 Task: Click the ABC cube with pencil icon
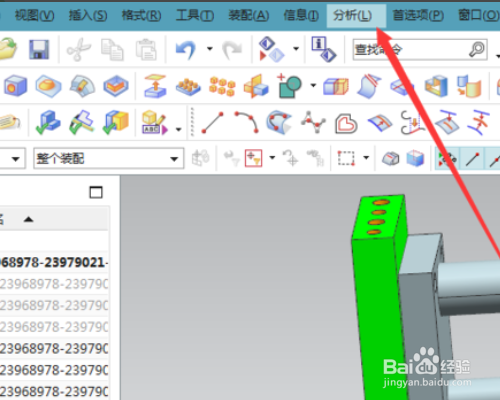[x=155, y=122]
